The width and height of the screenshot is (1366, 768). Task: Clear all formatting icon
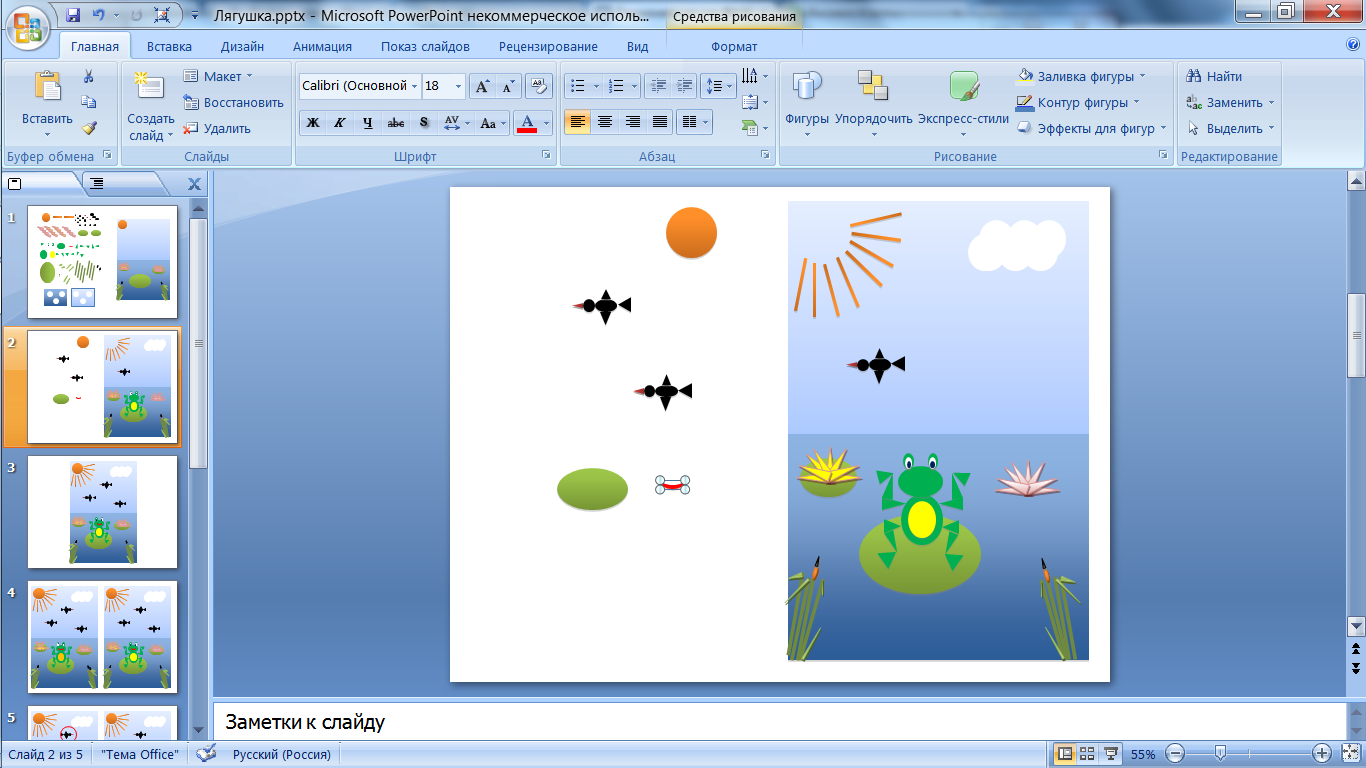pyautogui.click(x=539, y=86)
